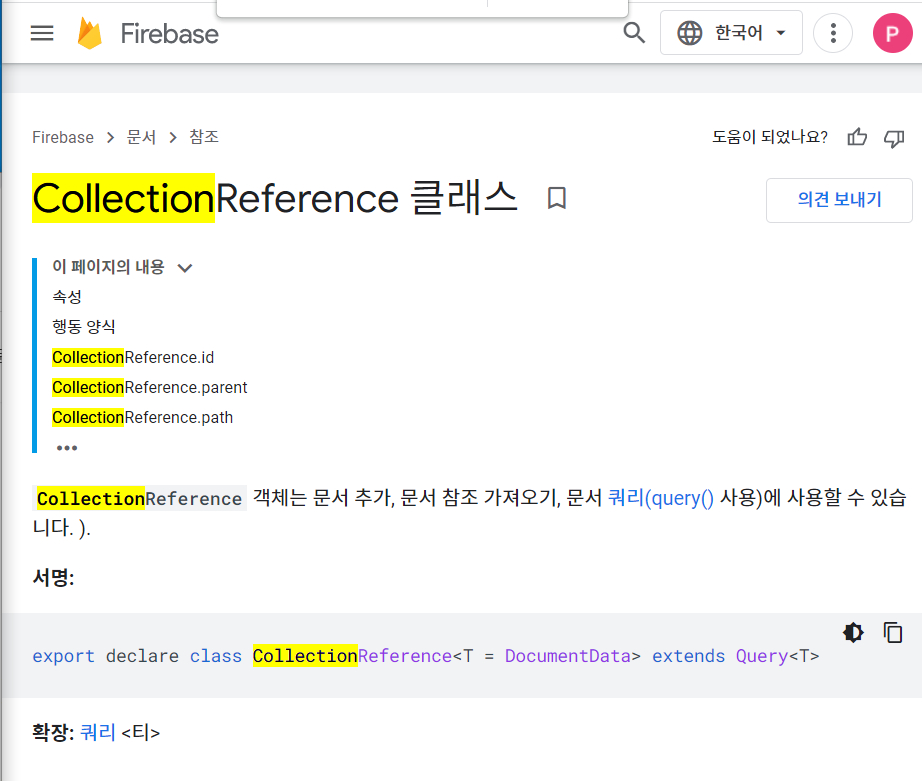Click the Firebase flame logo

pyautogui.click(x=90, y=33)
